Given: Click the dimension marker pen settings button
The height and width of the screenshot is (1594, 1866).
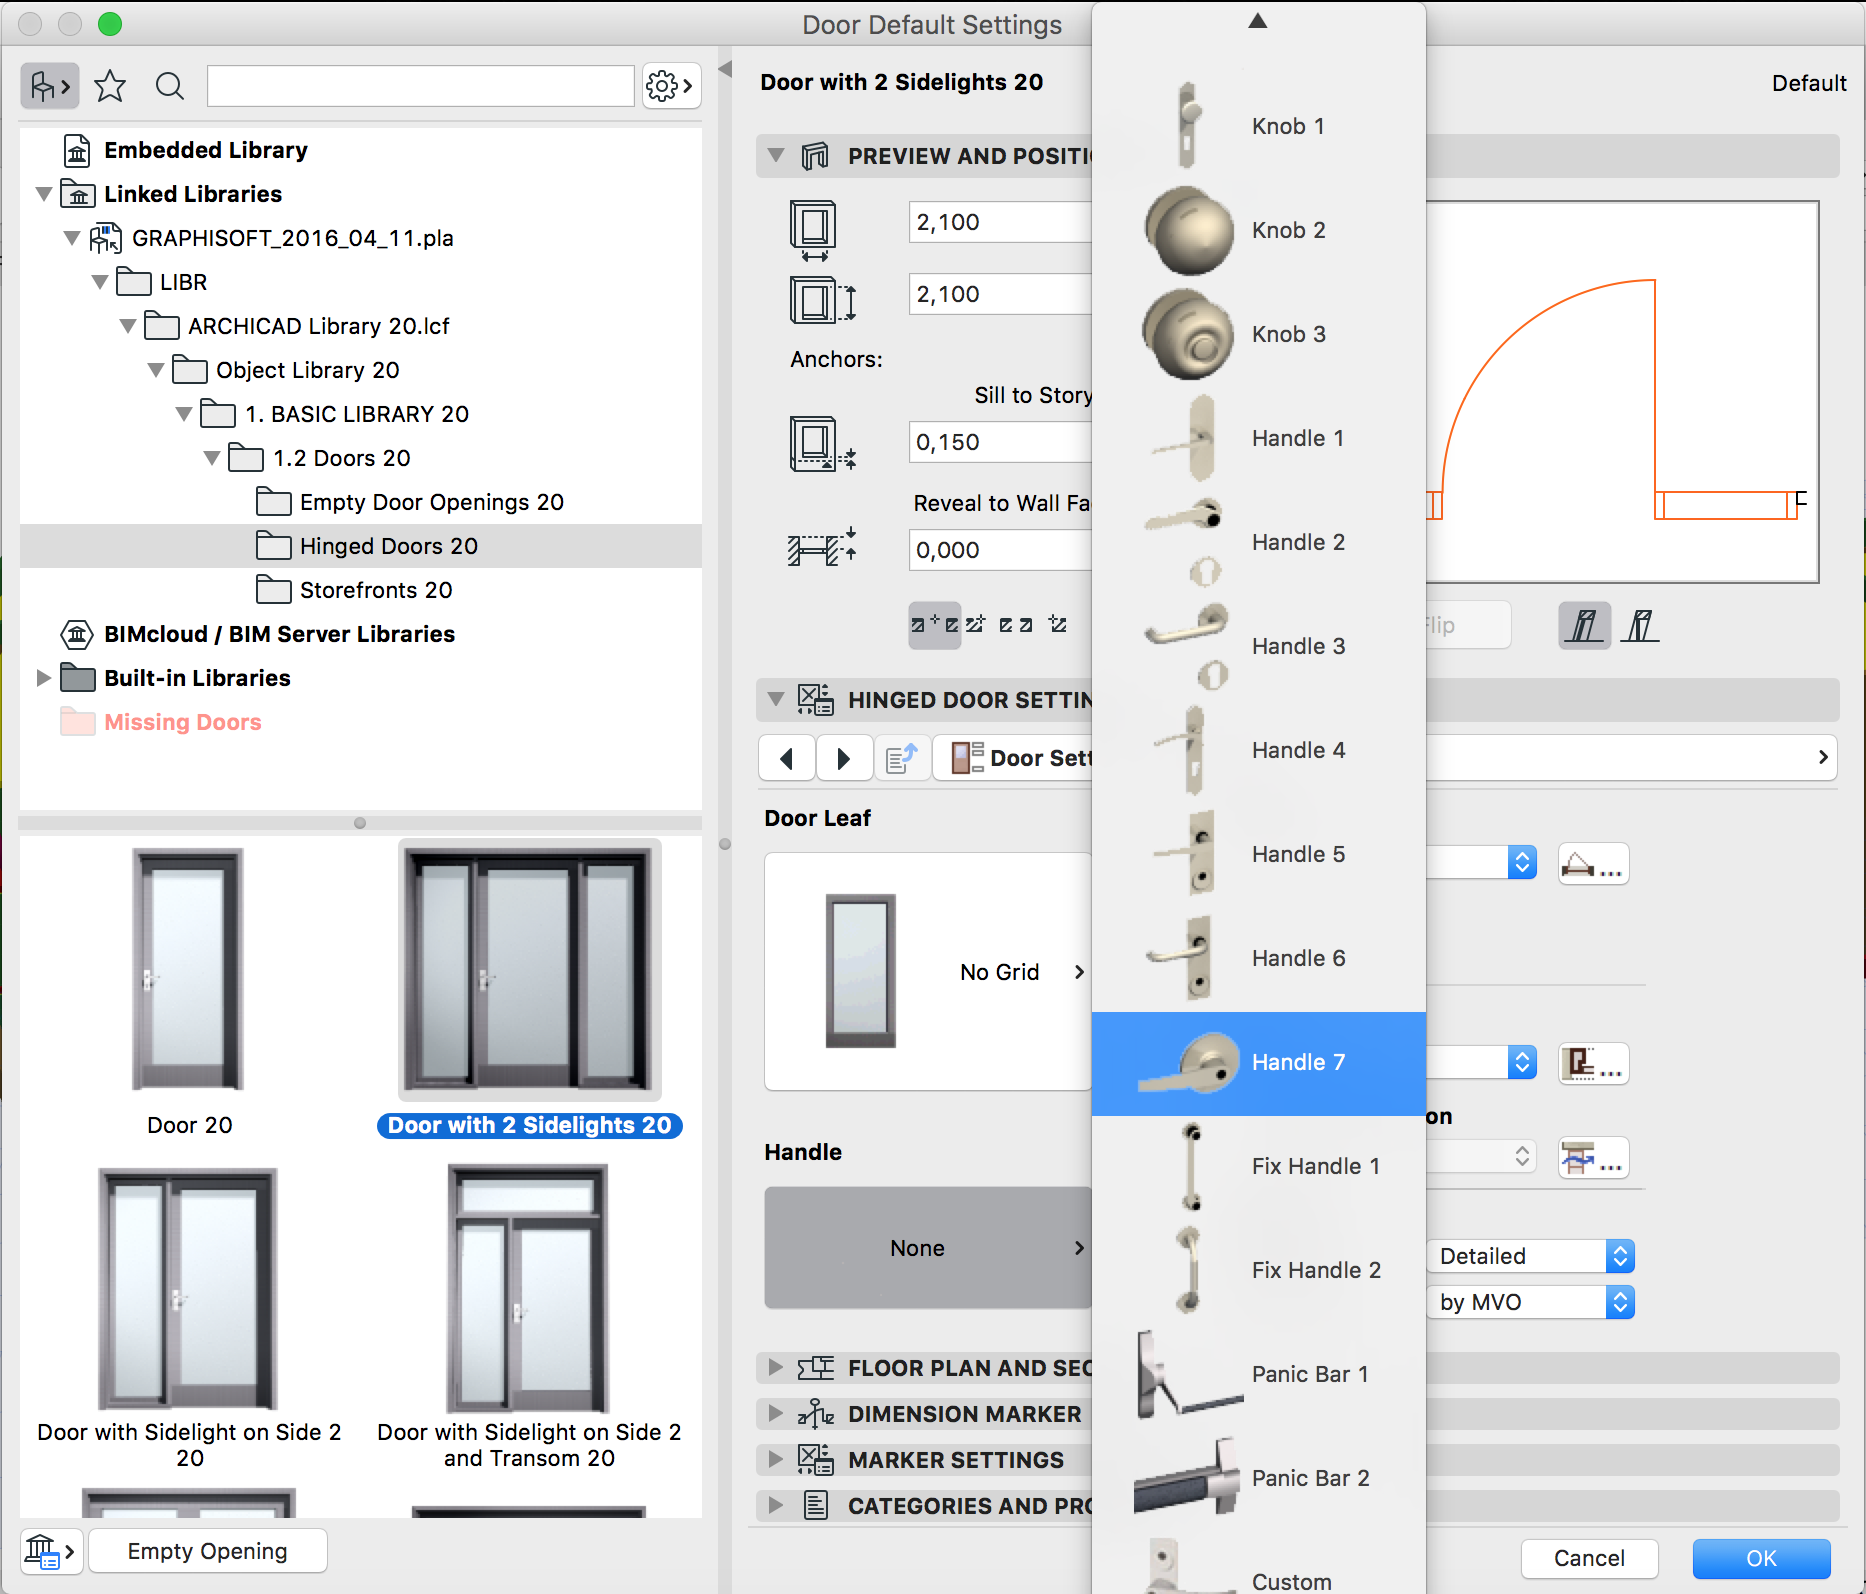Looking at the screenshot, I should (x=1593, y=1158).
